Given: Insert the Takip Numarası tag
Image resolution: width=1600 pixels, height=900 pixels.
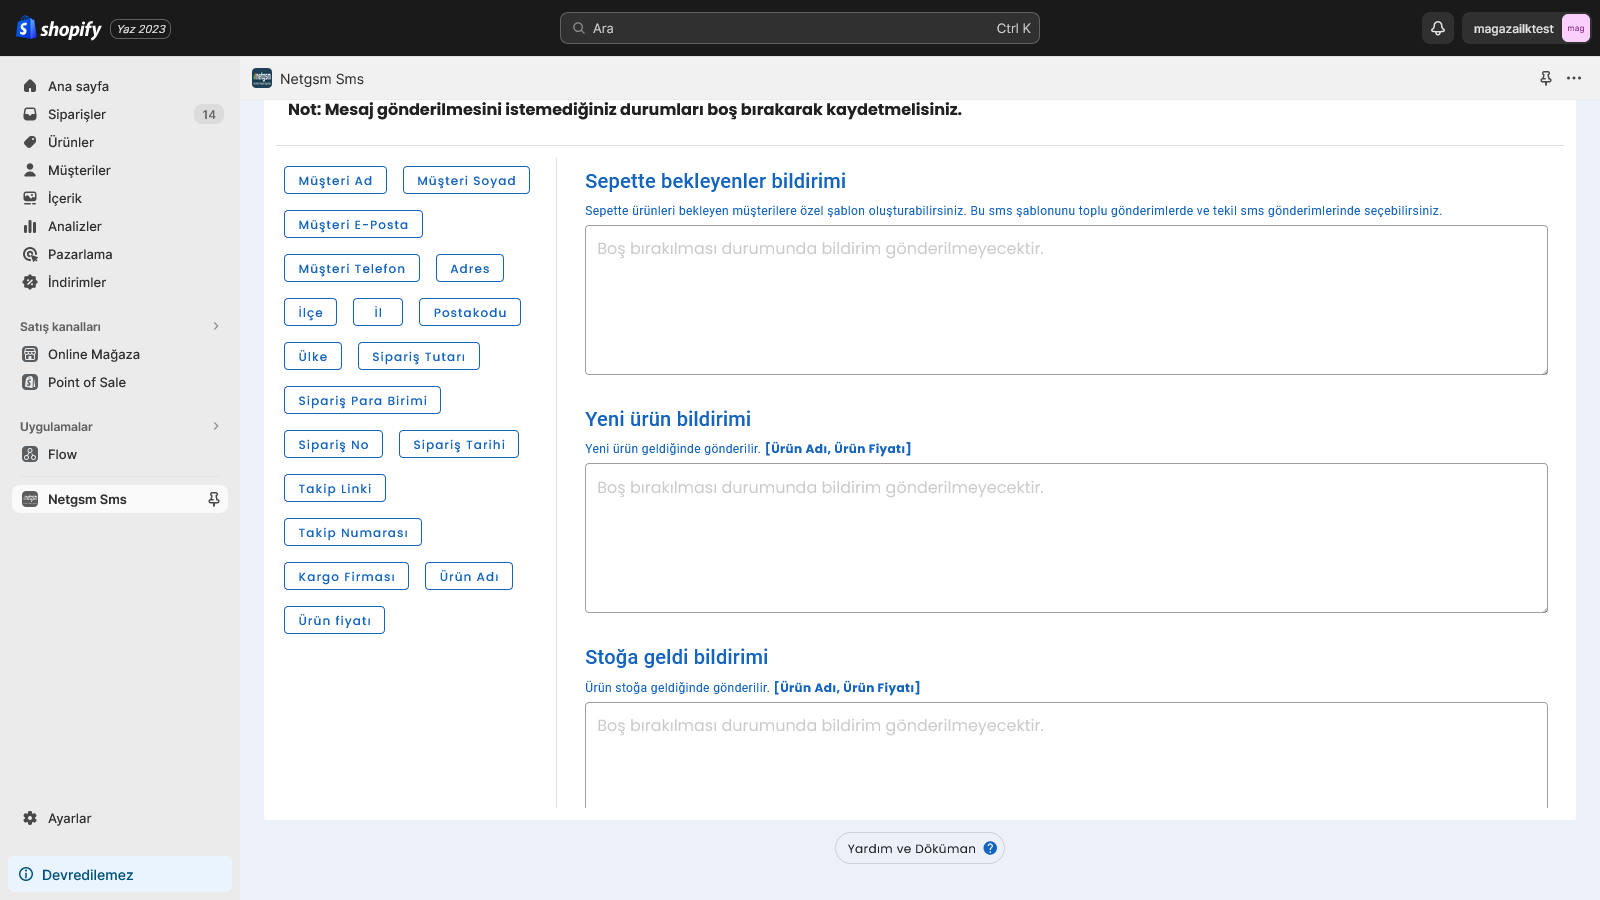Looking at the screenshot, I should pyautogui.click(x=353, y=532).
